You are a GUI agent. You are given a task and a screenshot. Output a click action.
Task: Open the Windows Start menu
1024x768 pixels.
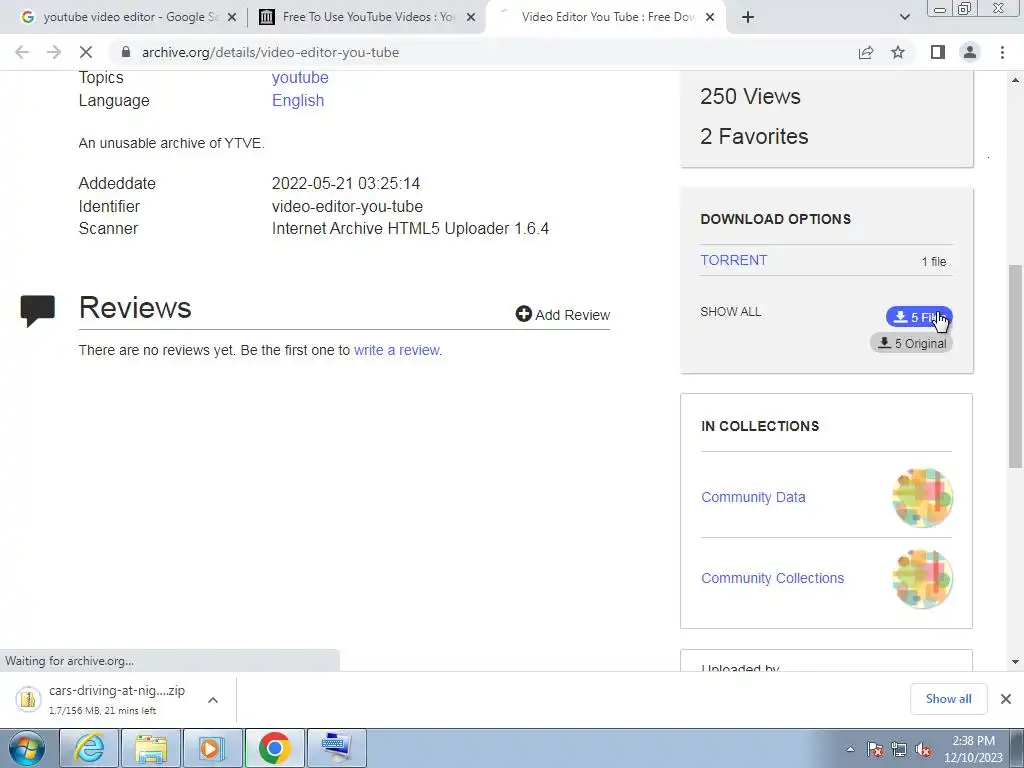coord(26,748)
